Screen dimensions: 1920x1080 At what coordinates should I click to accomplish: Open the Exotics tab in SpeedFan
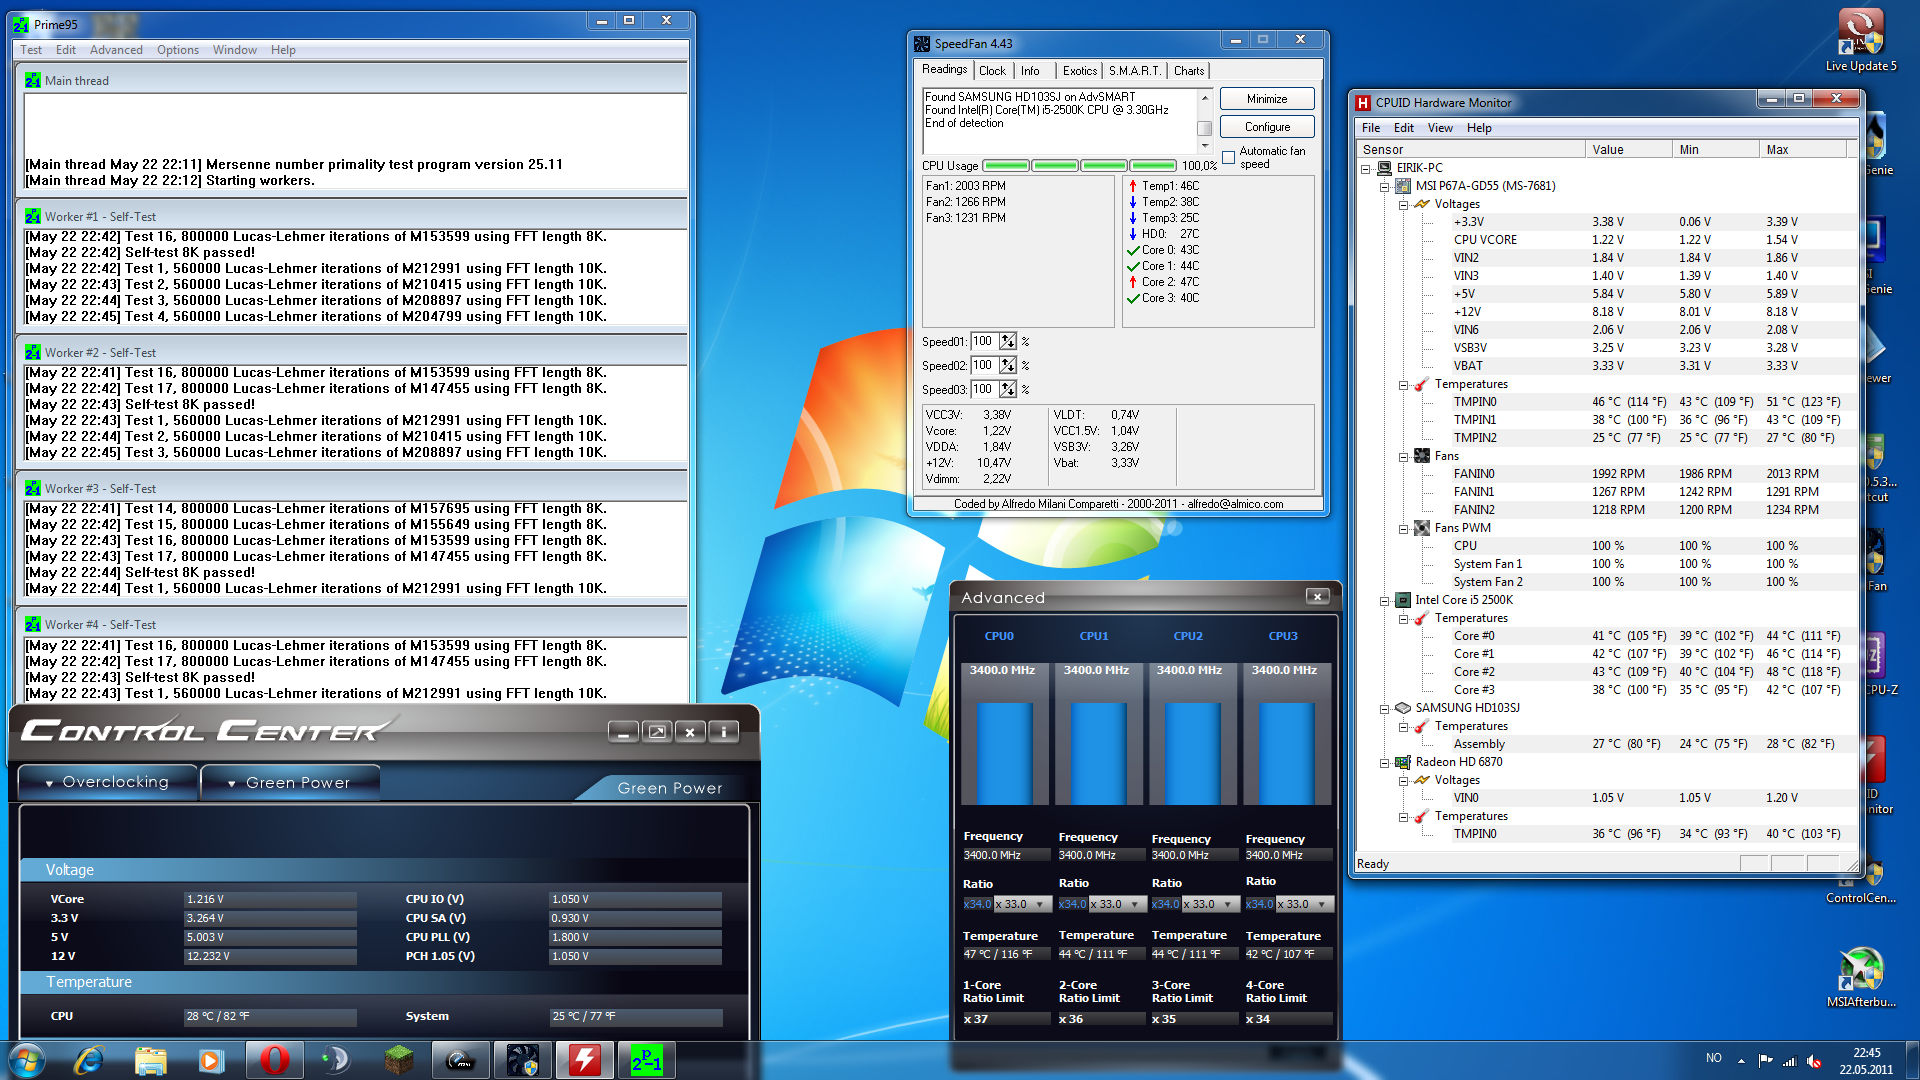pos(1079,71)
